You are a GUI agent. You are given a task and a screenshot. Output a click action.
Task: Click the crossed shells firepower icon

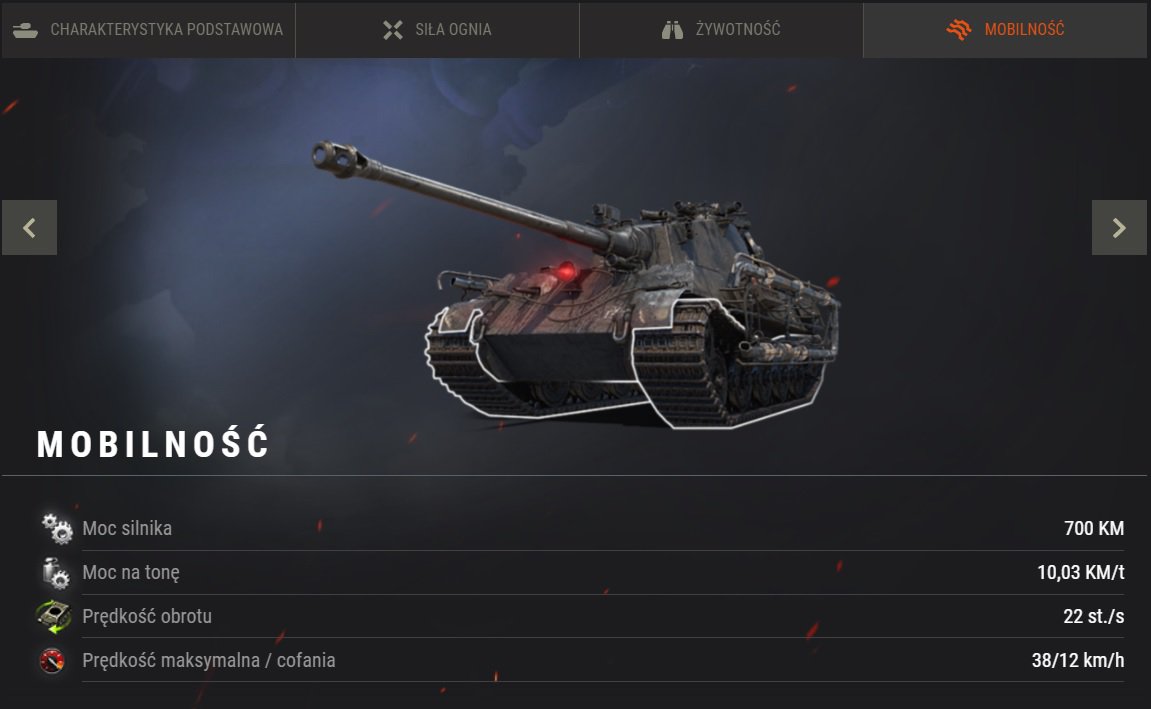393,29
